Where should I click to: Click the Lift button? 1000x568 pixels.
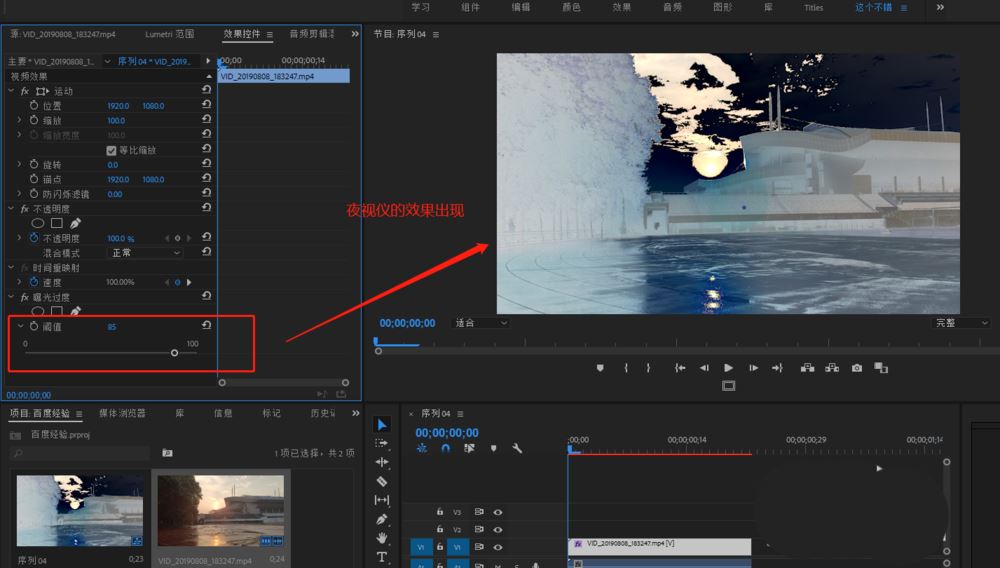click(x=807, y=368)
